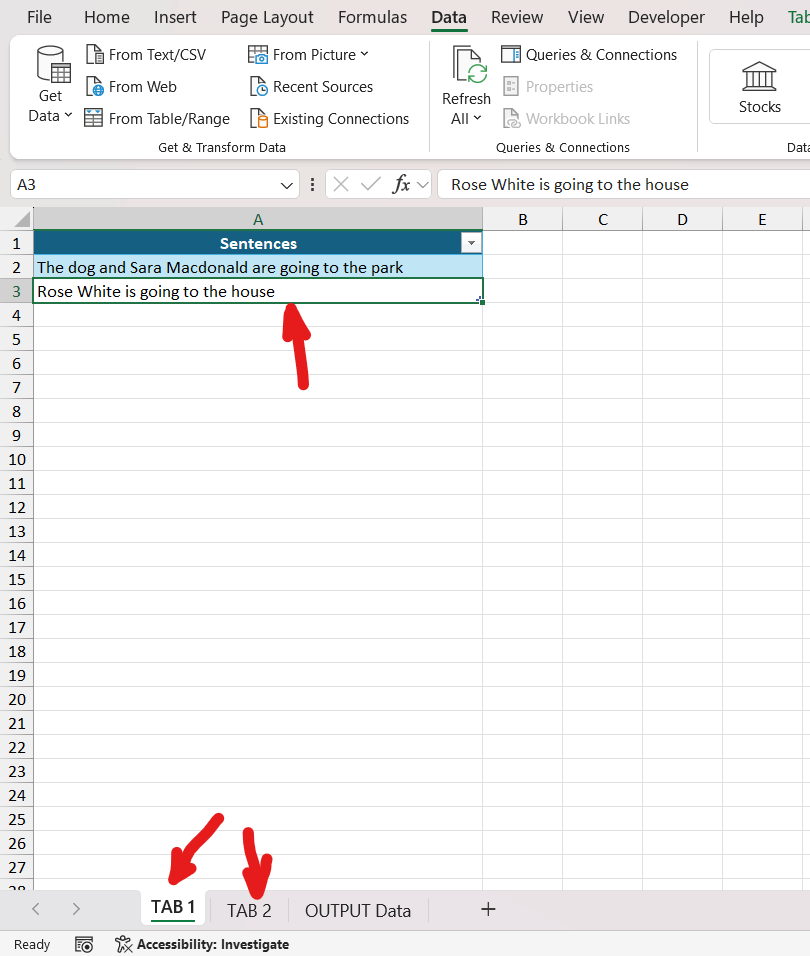Click the formula bar Cancel X icon

341,184
